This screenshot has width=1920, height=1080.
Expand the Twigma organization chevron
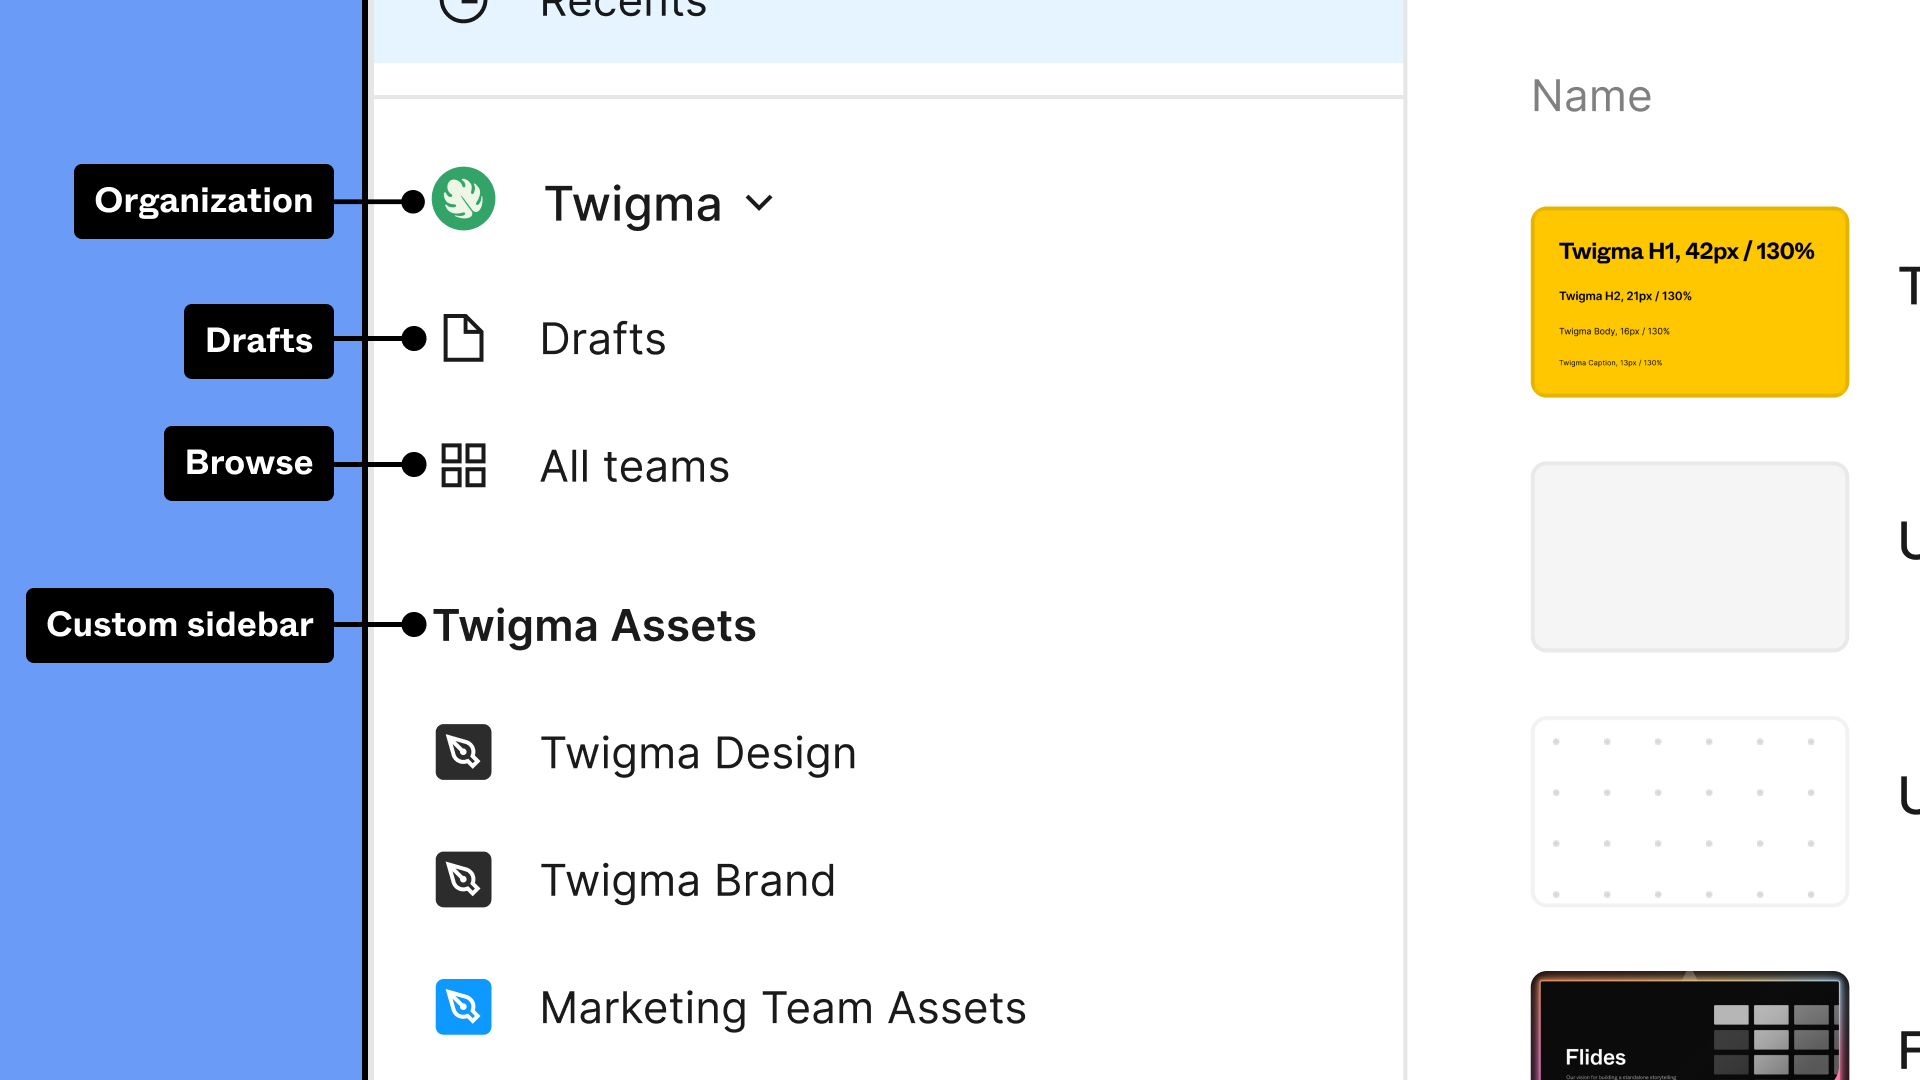point(760,203)
